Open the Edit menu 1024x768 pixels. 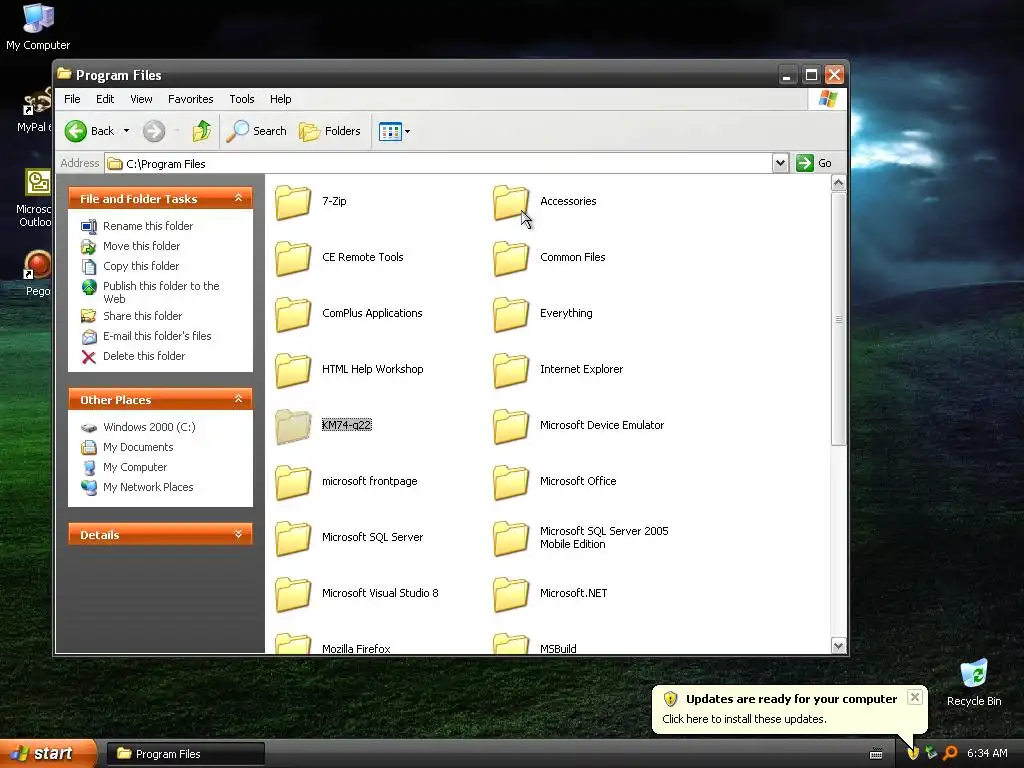pos(104,99)
